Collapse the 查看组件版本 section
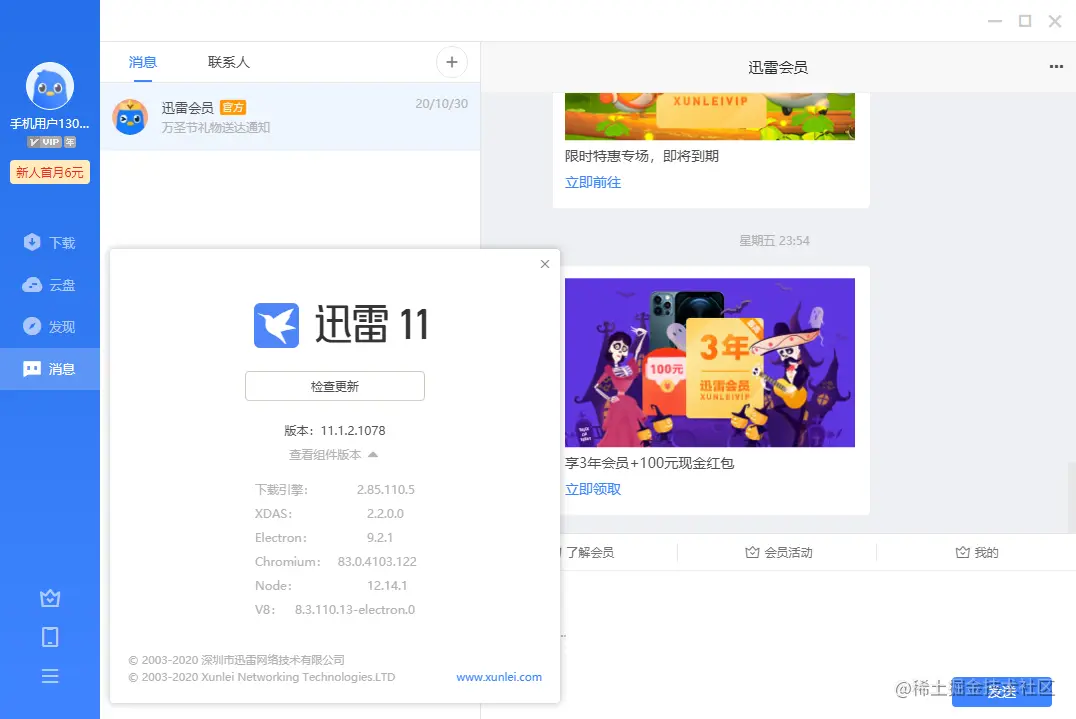The image size is (1076, 719). (334, 455)
